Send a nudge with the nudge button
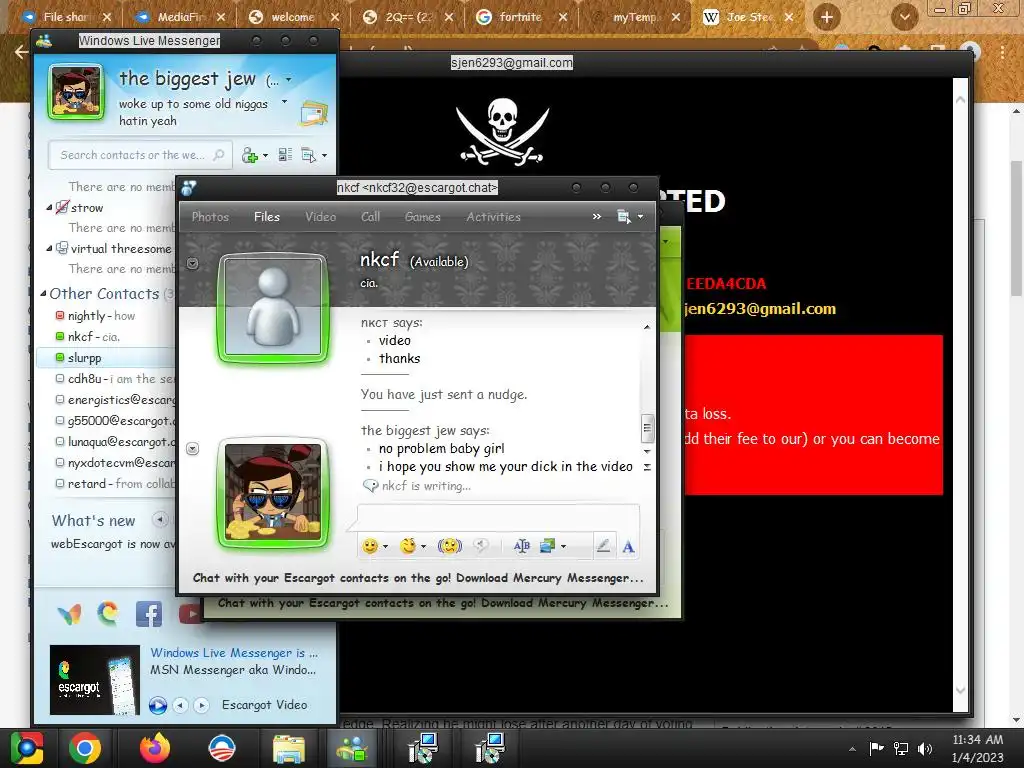 [x=449, y=546]
